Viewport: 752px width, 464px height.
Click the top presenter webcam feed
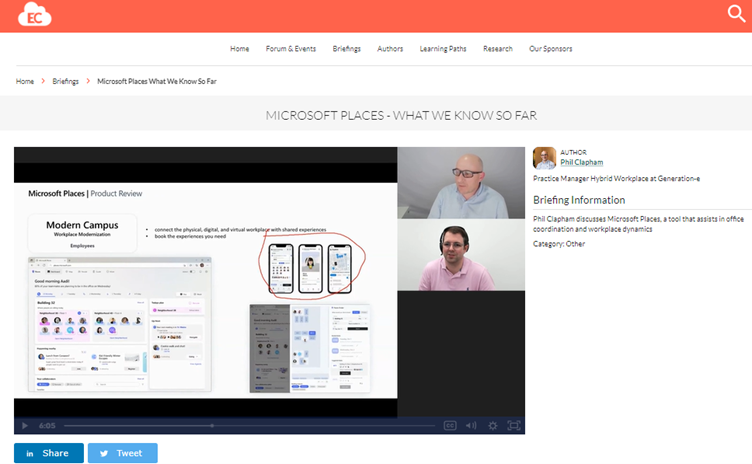click(x=461, y=183)
